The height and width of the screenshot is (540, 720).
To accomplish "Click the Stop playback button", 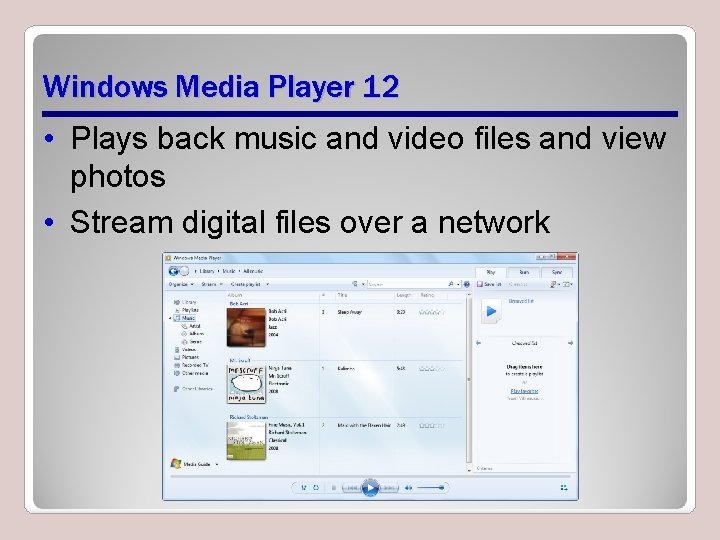I will pyautogui.click(x=333, y=488).
